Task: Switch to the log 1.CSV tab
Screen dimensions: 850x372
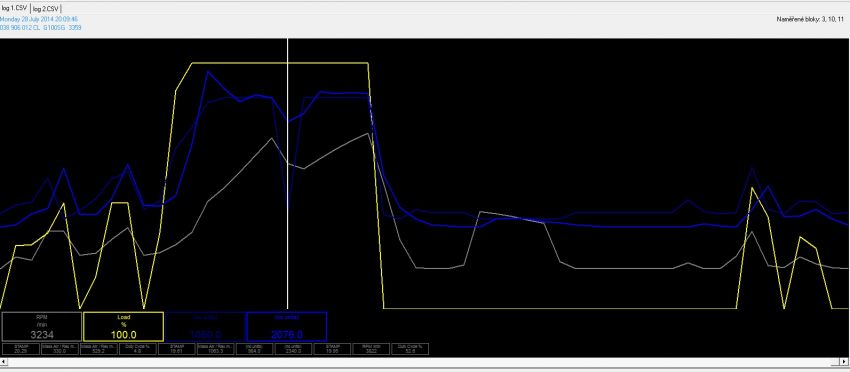Action: coord(15,8)
